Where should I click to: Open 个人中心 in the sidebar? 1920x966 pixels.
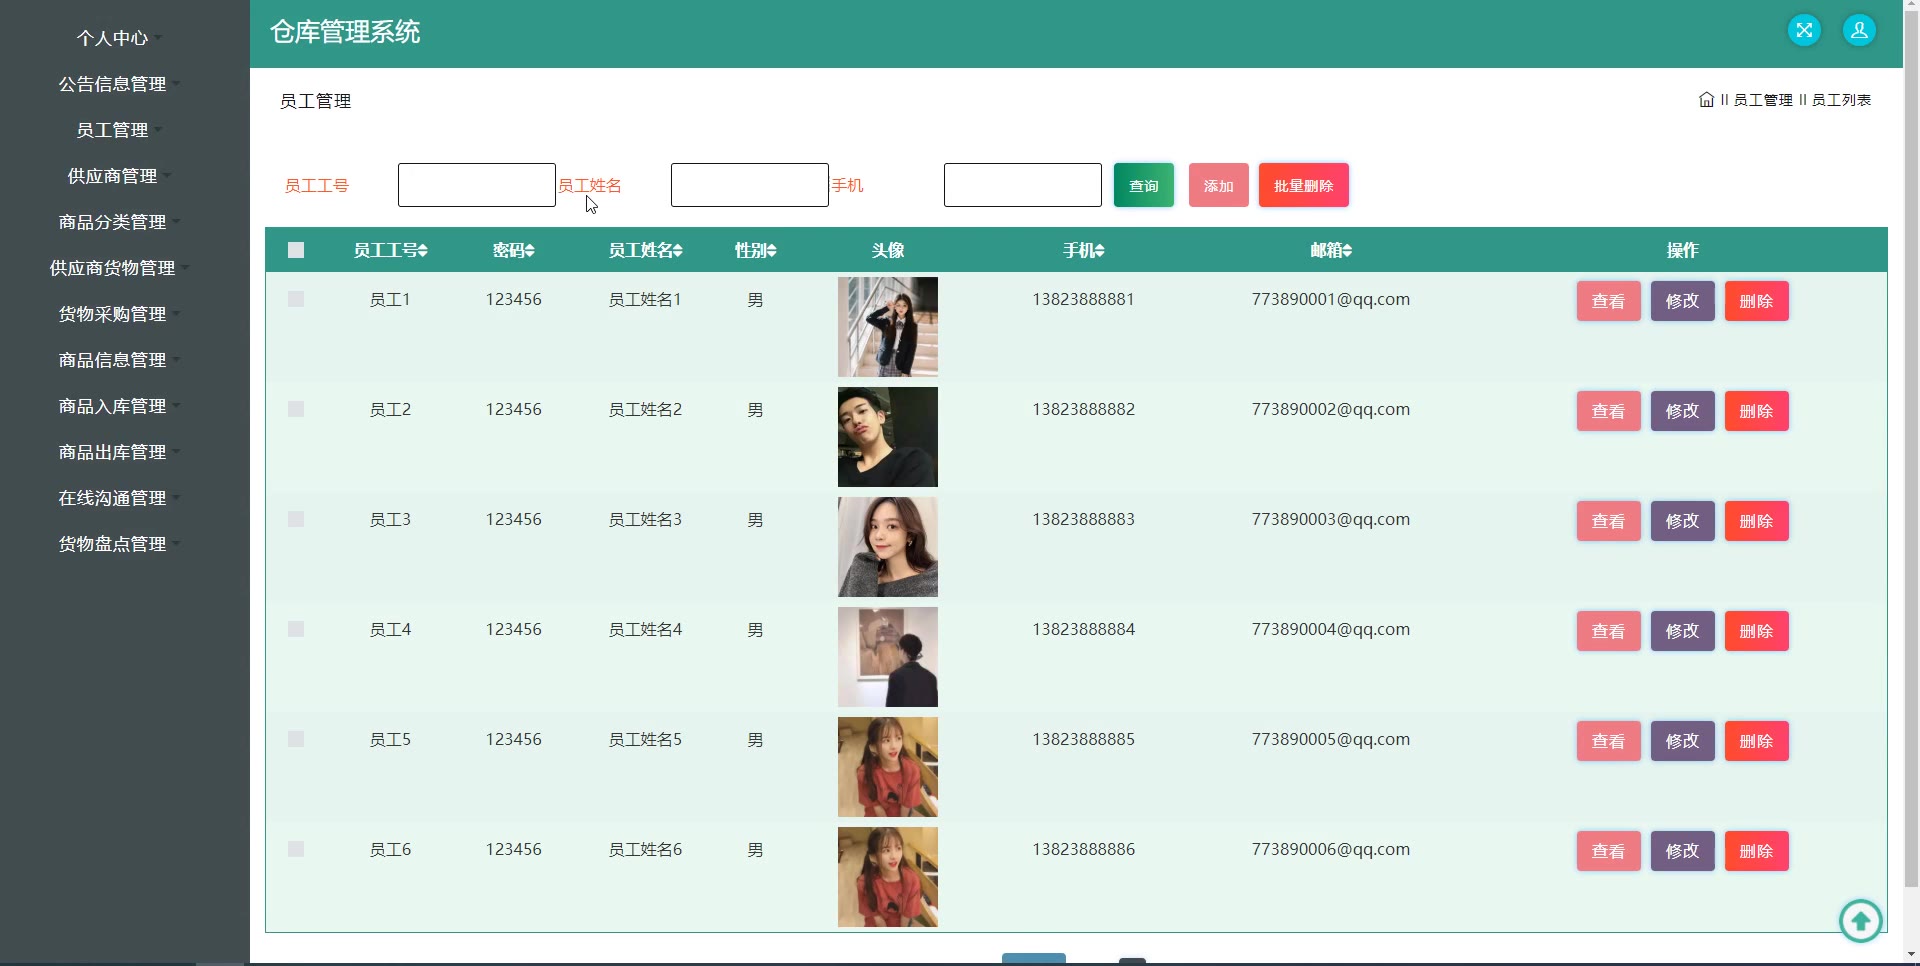[x=113, y=38]
